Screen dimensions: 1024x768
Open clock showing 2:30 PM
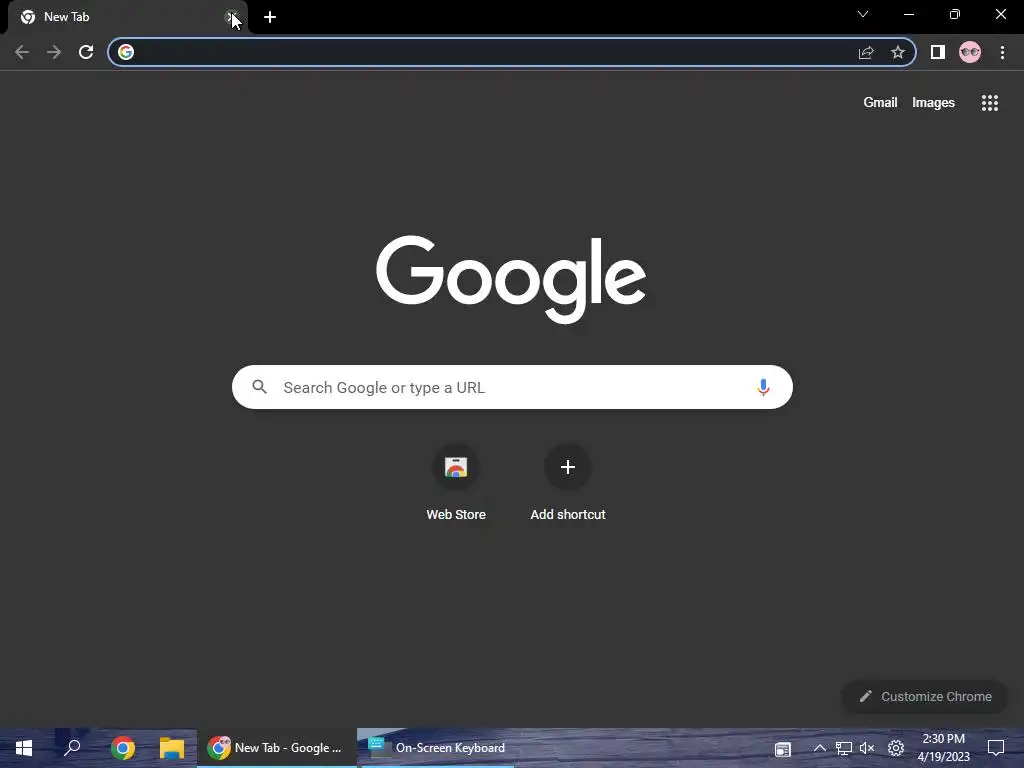pyautogui.click(x=944, y=748)
